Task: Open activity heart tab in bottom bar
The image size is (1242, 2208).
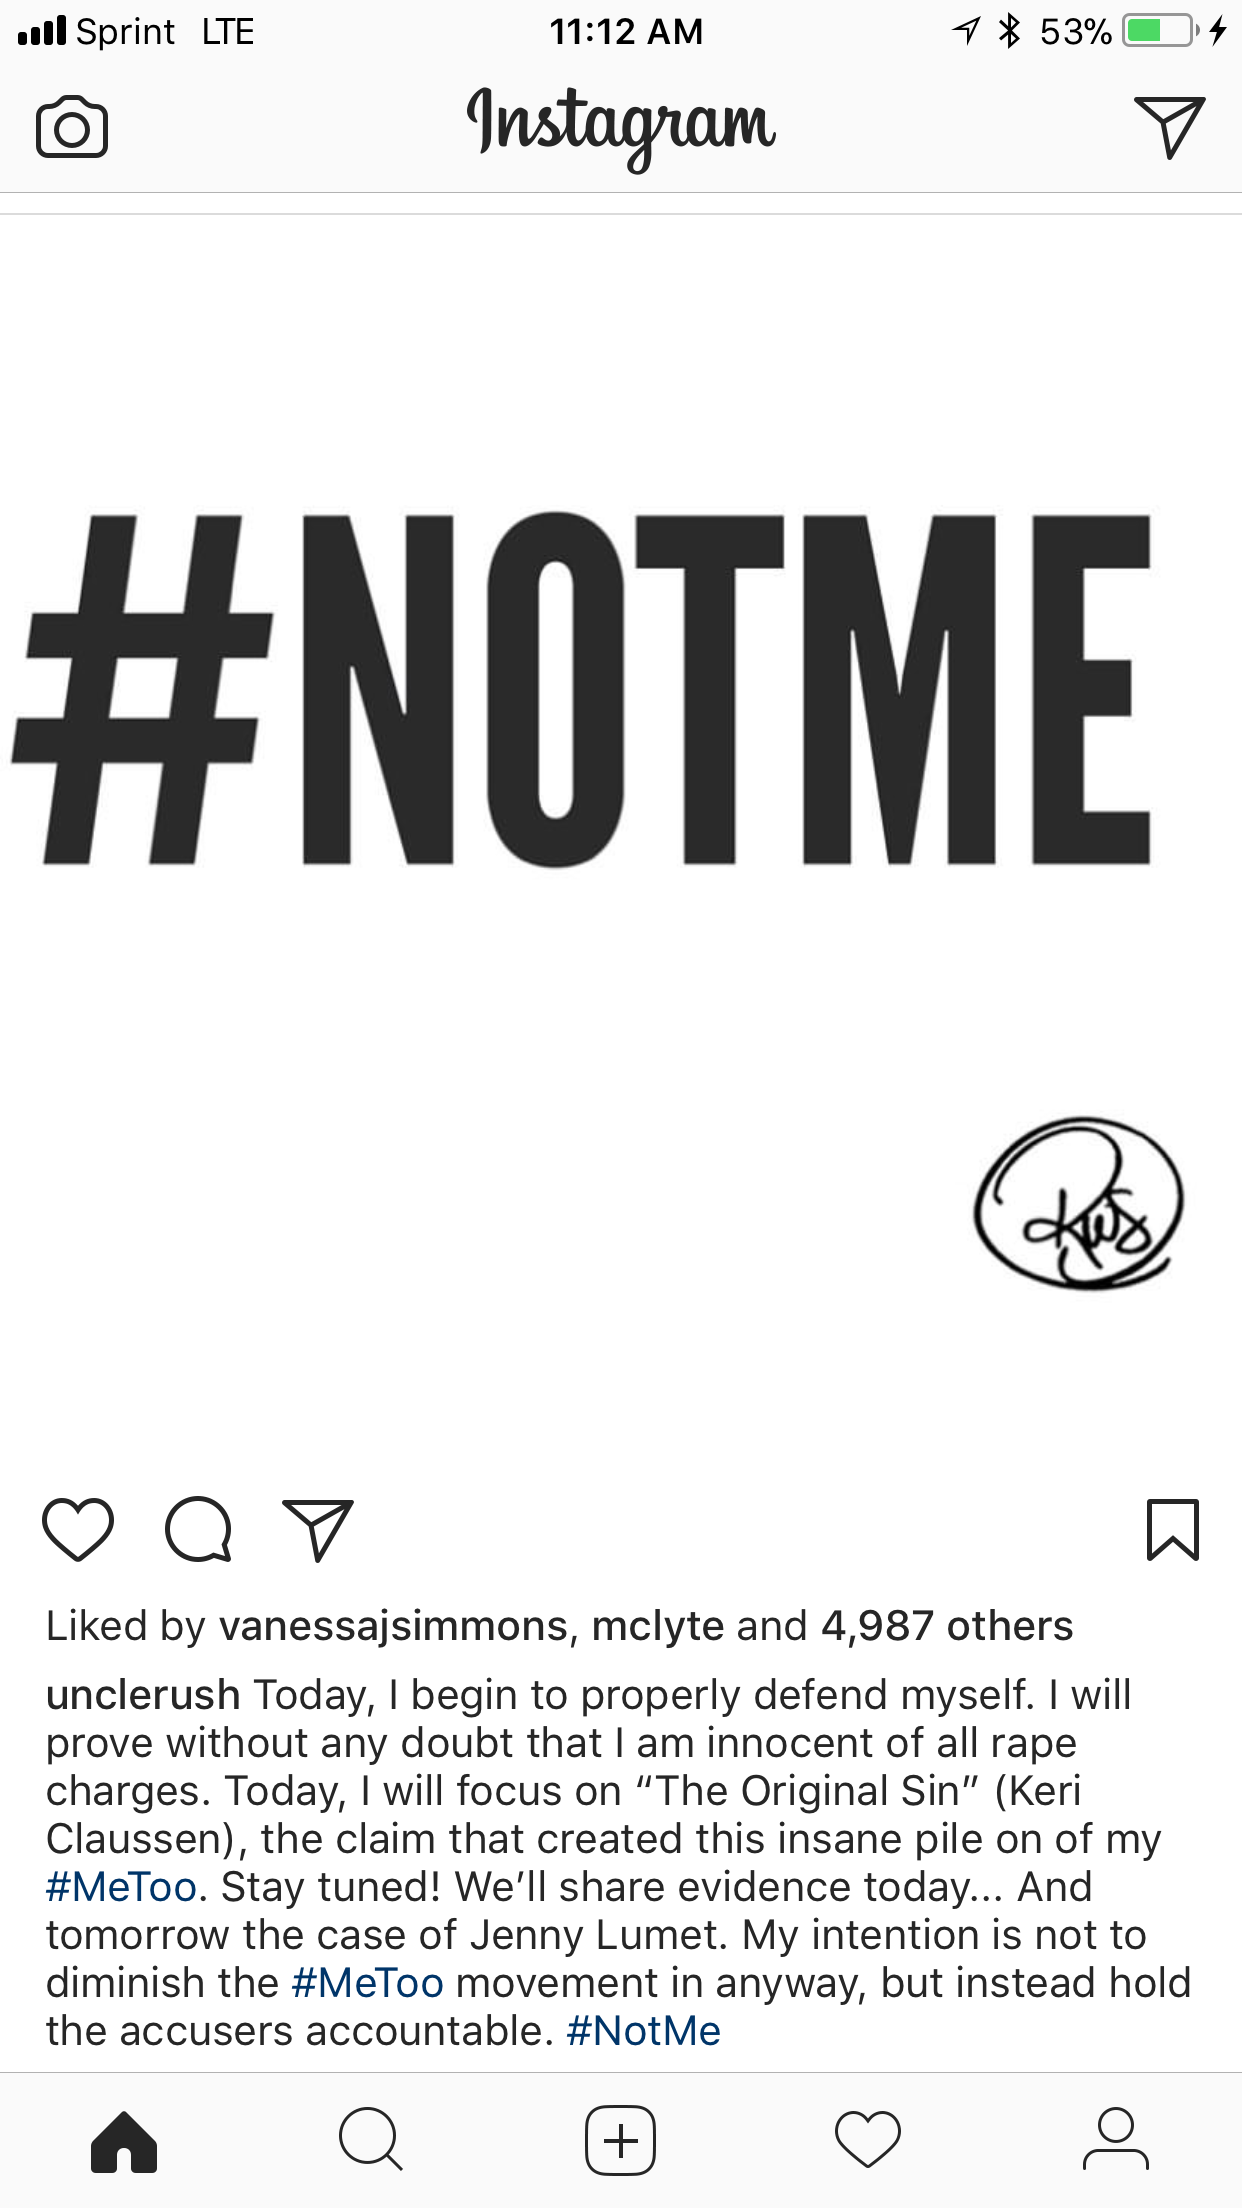Action: (x=868, y=2140)
